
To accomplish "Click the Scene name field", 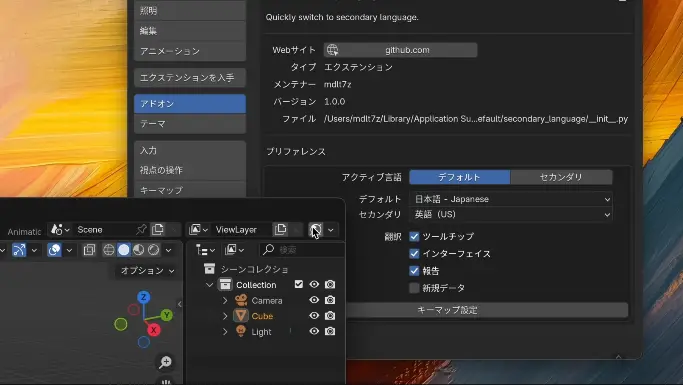I will point(105,230).
